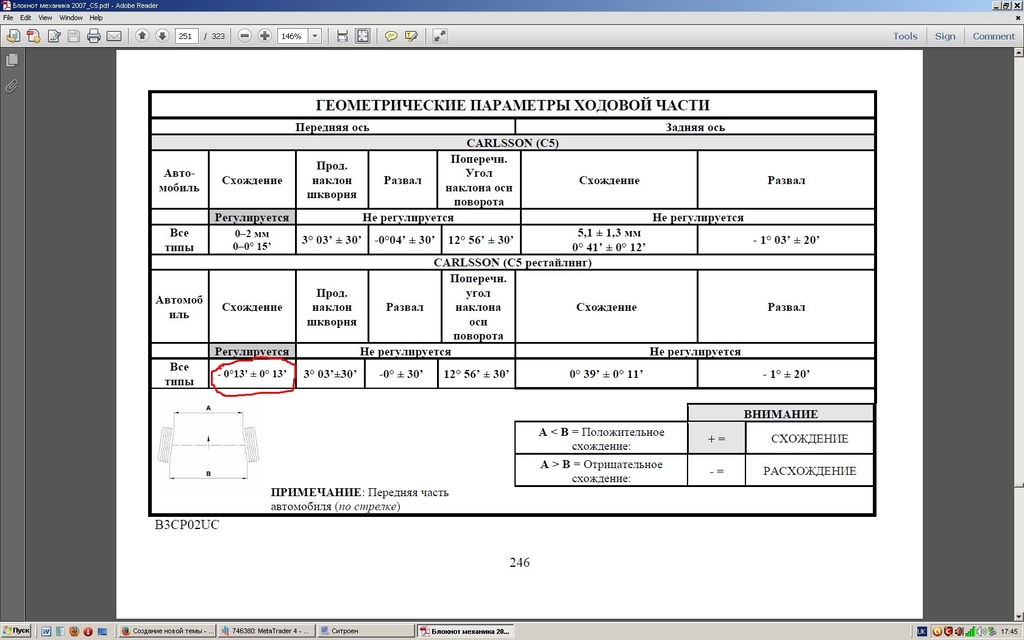This screenshot has height=640, width=1024.
Task: Click the РАСХОЖДЕНИЕ cell
Action: tap(809, 471)
